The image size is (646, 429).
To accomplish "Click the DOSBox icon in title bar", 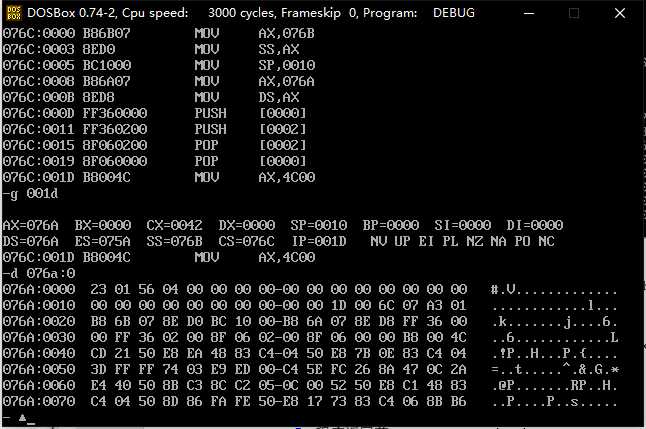I will click(14, 13).
